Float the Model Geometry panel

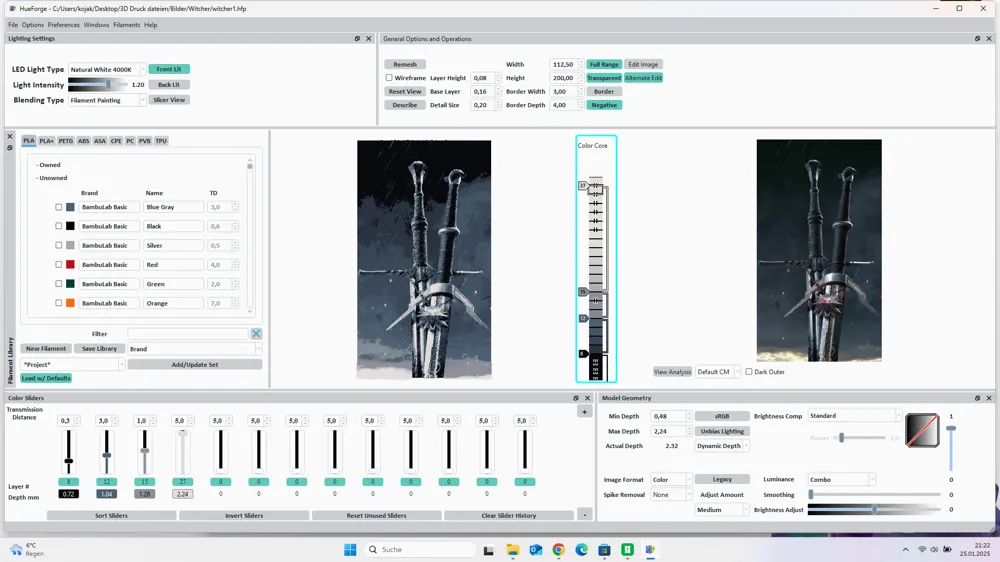(977, 398)
